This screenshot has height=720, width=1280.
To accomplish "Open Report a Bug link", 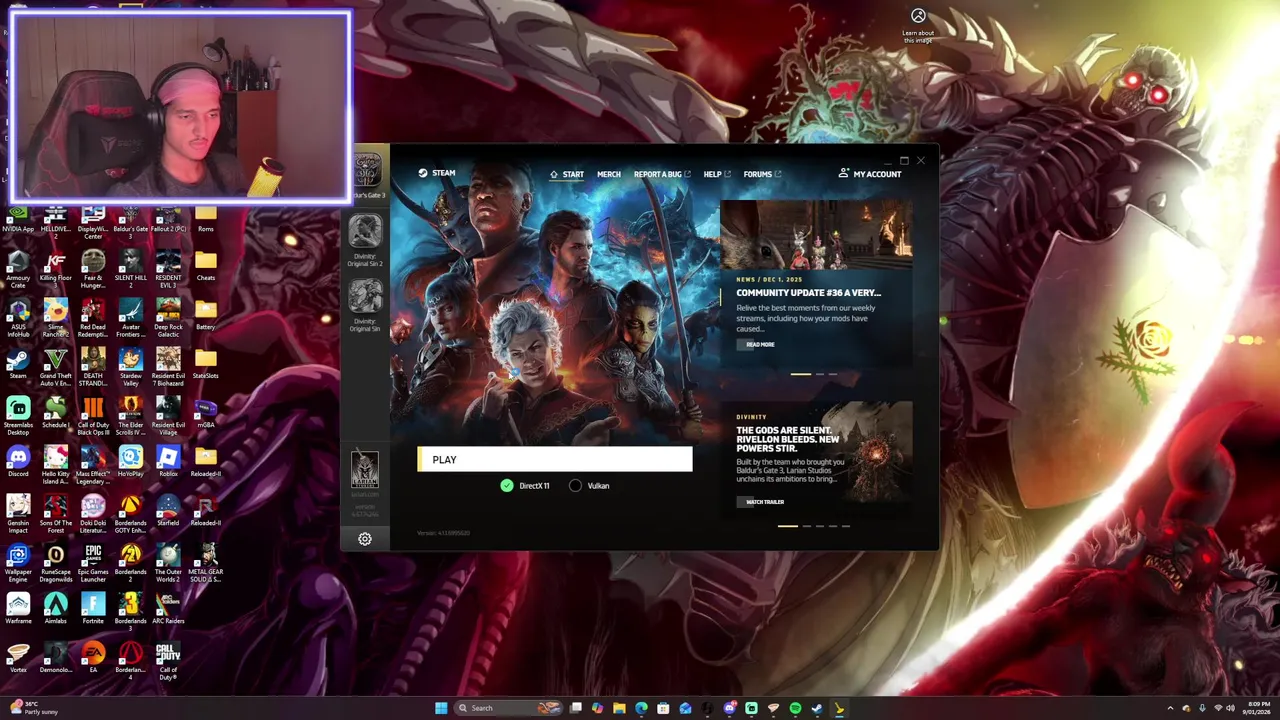I will coord(662,174).
